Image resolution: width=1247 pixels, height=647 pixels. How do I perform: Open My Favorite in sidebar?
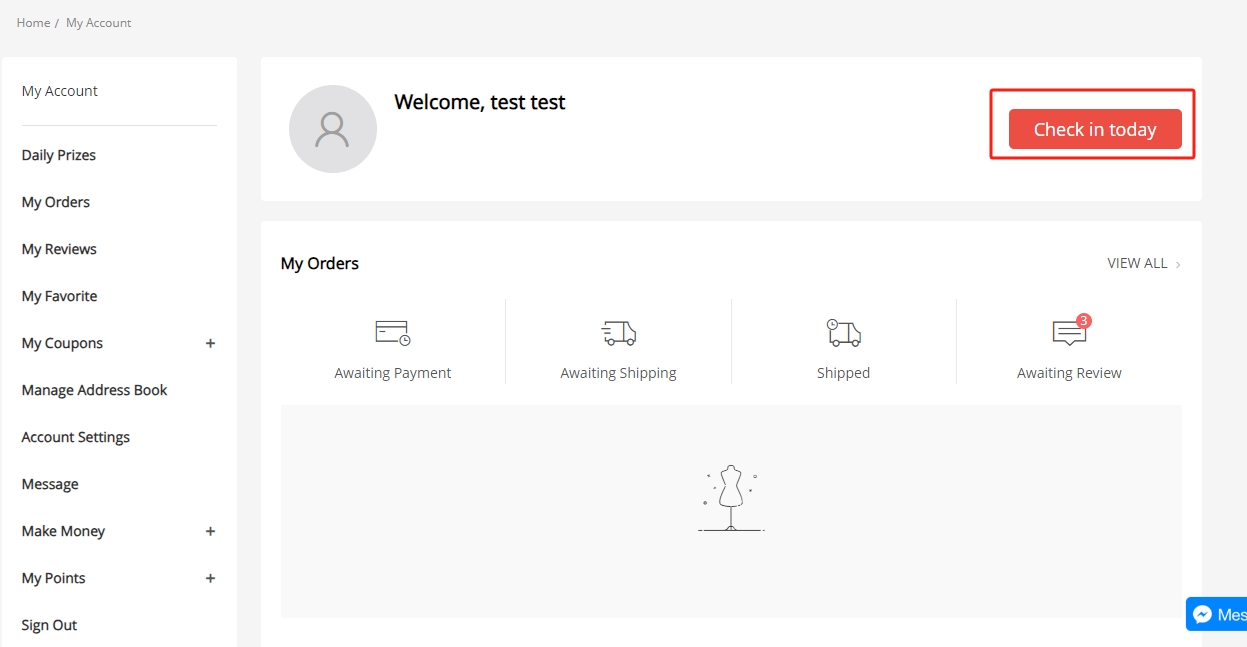tap(59, 296)
